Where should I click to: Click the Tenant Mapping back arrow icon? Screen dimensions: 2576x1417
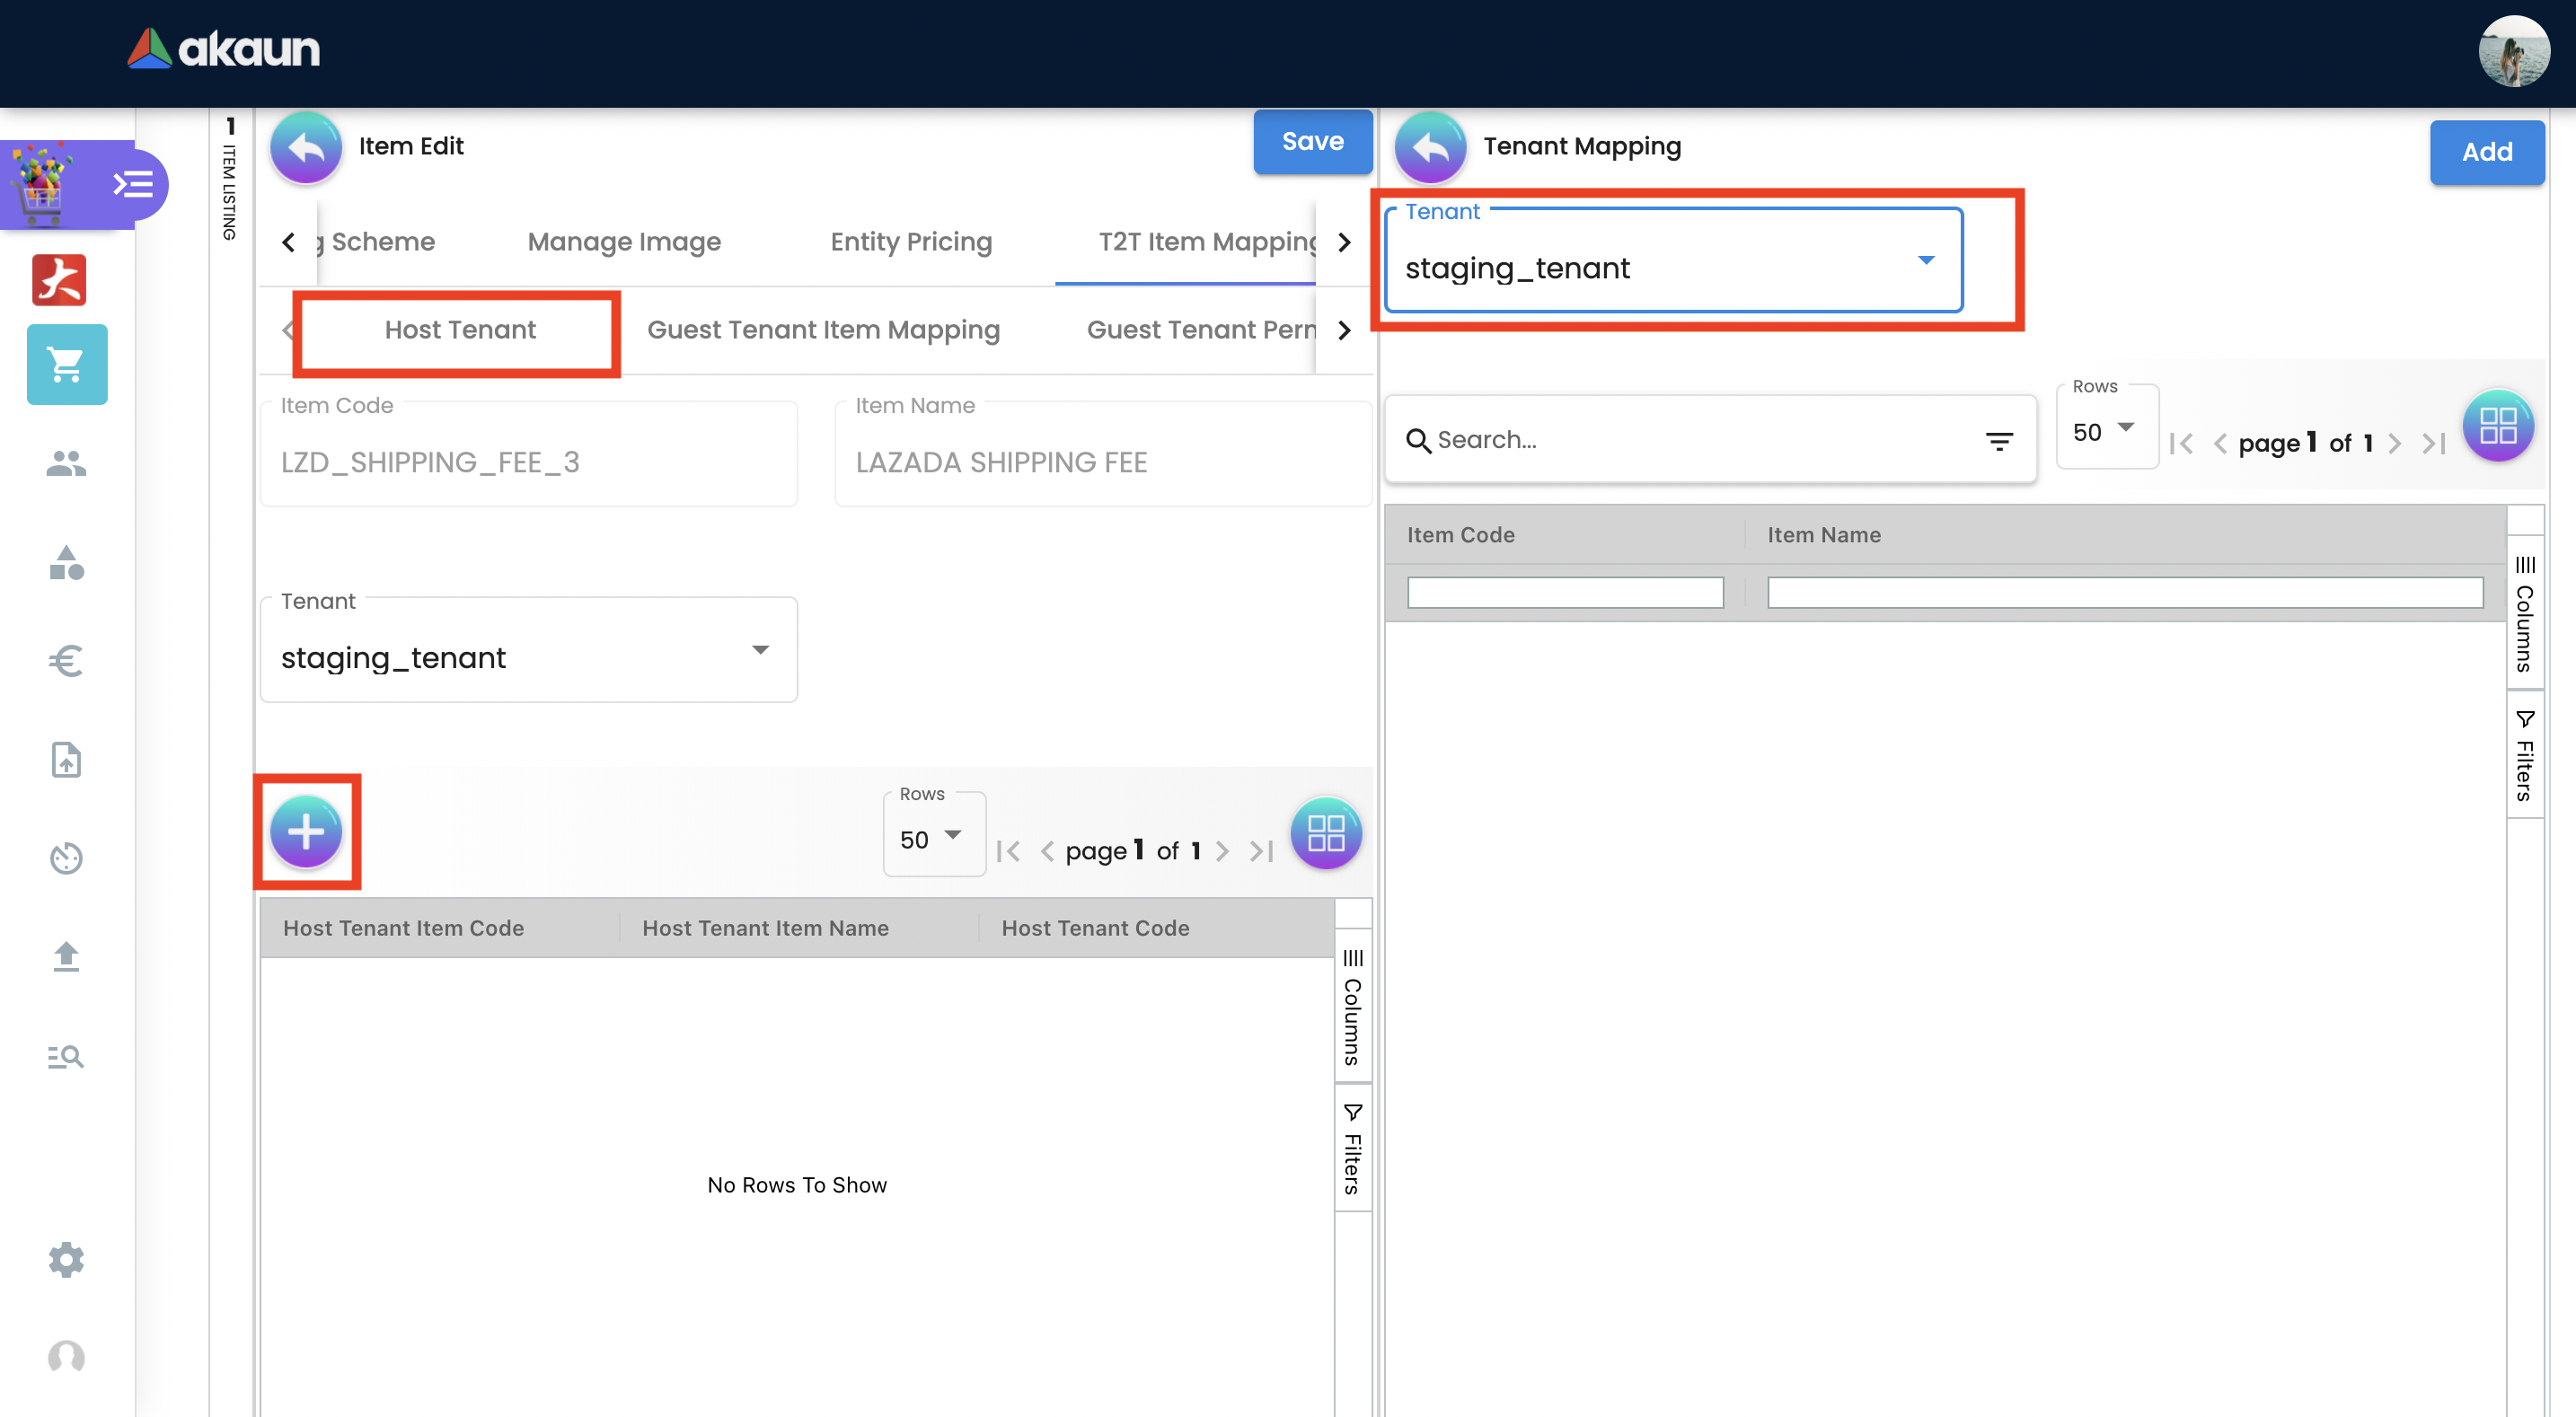click(x=1430, y=147)
